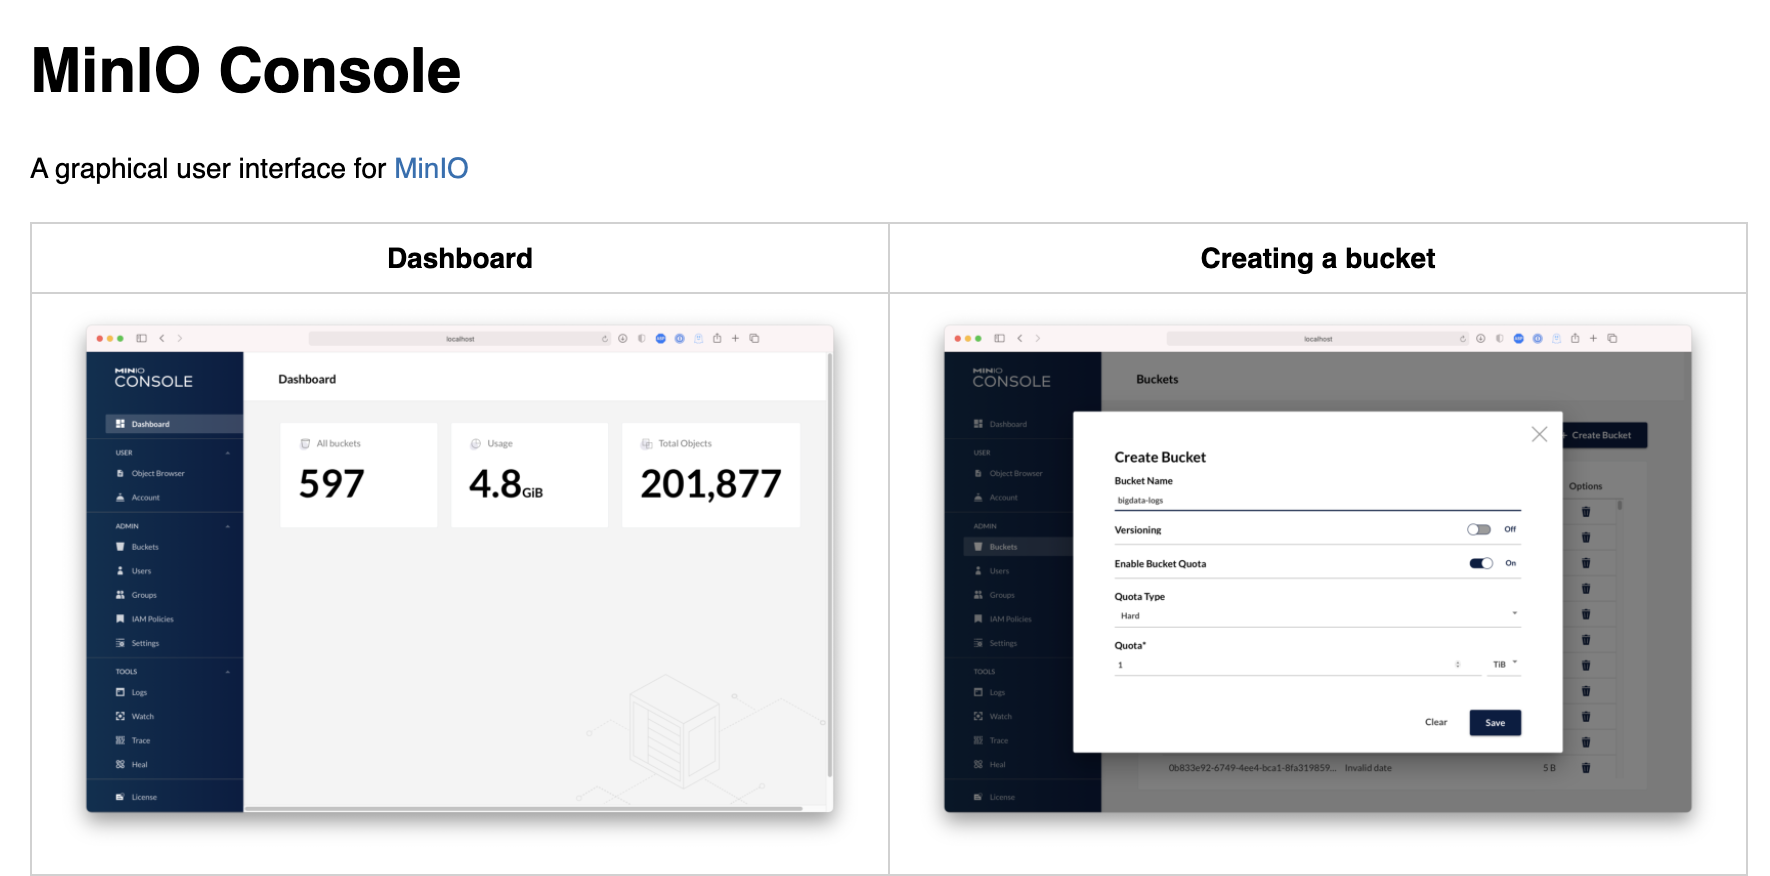
Task: Click downloads icon in Dashboard screenshot browser toolbar
Action: [x=623, y=338]
